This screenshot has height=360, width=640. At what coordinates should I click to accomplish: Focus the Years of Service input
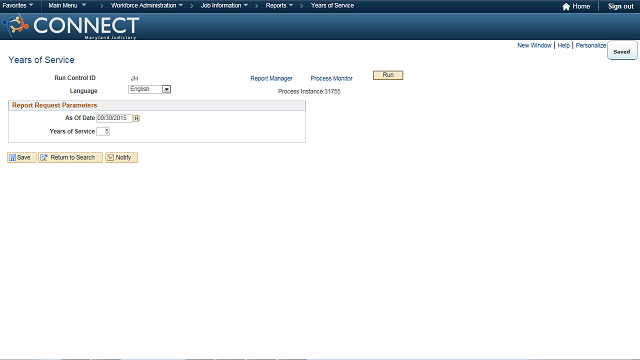[103, 131]
